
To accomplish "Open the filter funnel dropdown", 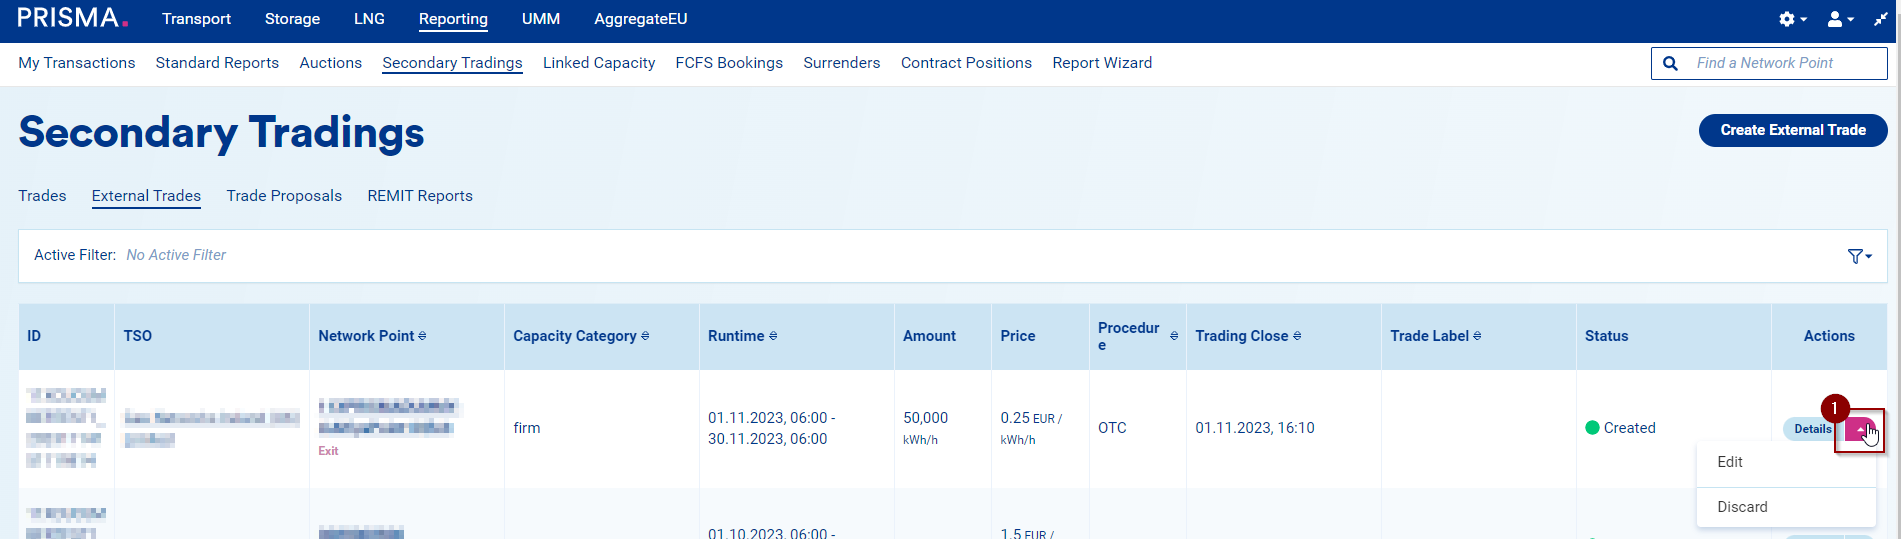I will coord(1859,256).
